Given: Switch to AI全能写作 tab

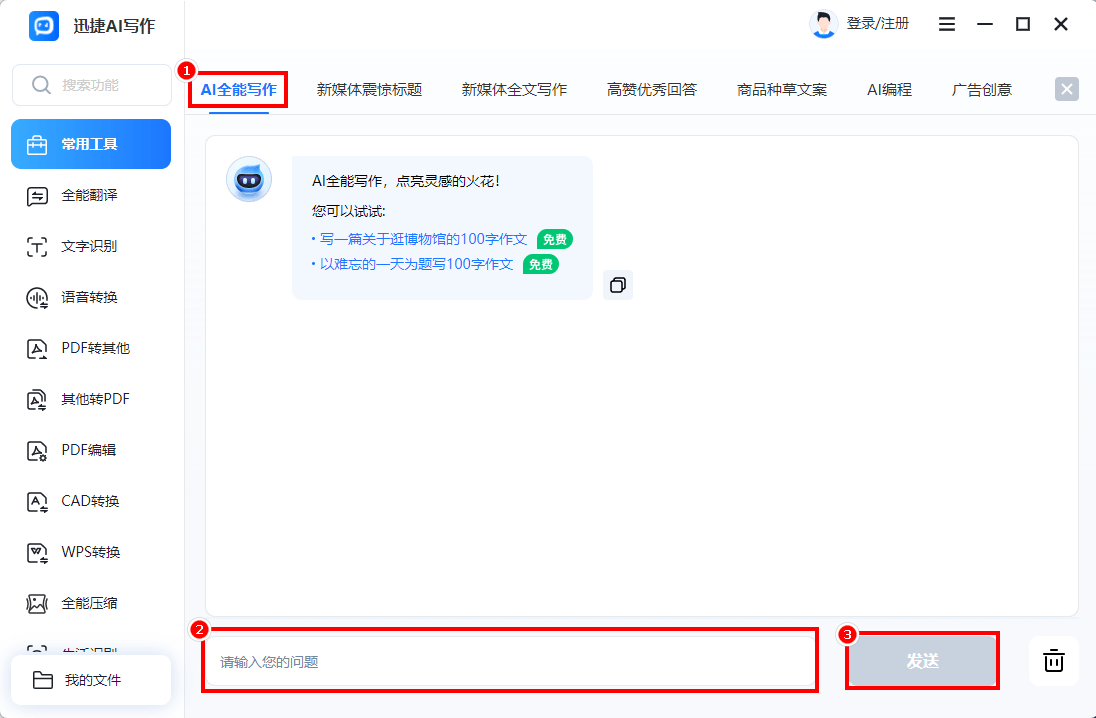Looking at the screenshot, I should (238, 89).
